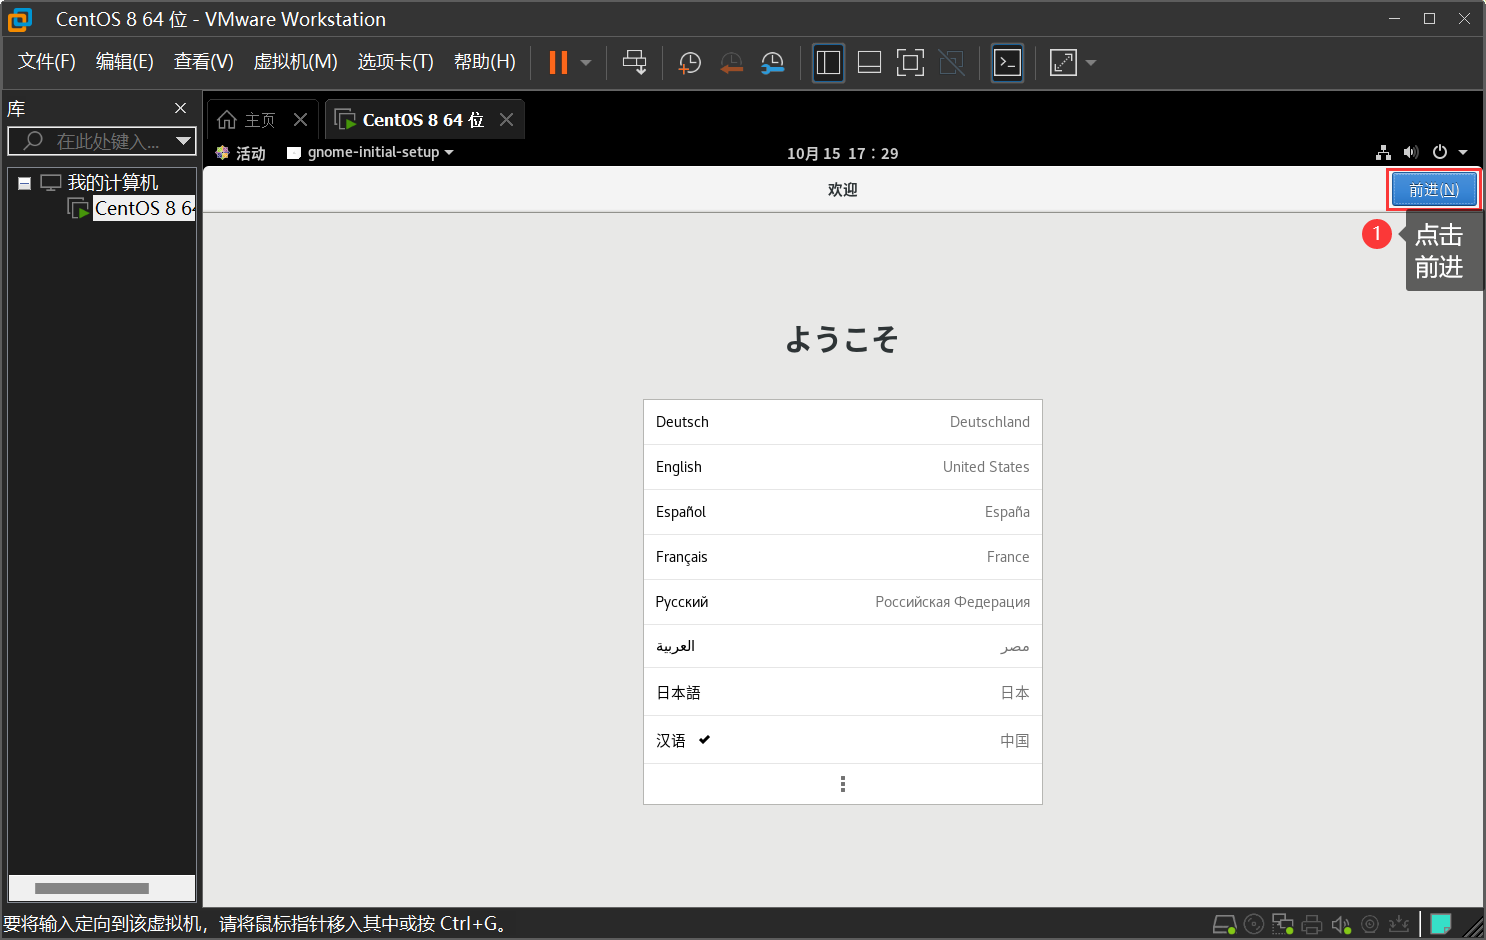Collapse the 我的计算机 tree node
This screenshot has width=1486, height=940.
(x=24, y=183)
